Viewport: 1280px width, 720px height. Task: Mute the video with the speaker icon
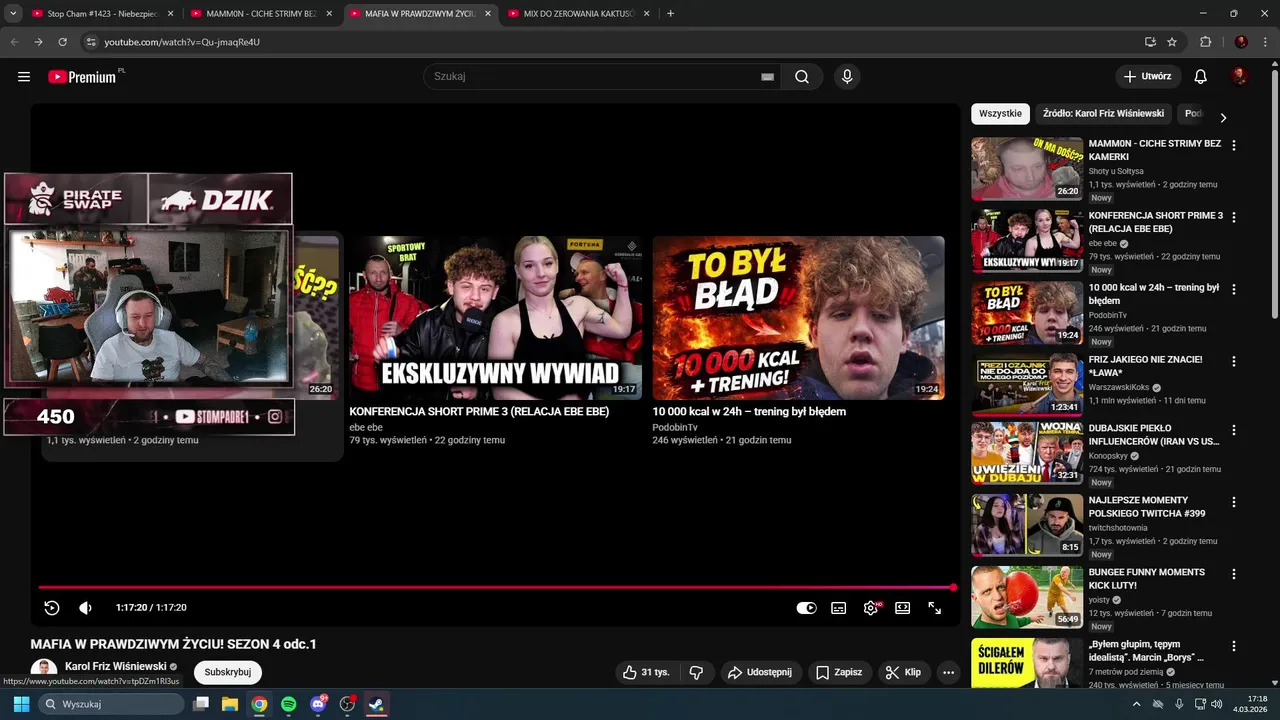(86, 608)
